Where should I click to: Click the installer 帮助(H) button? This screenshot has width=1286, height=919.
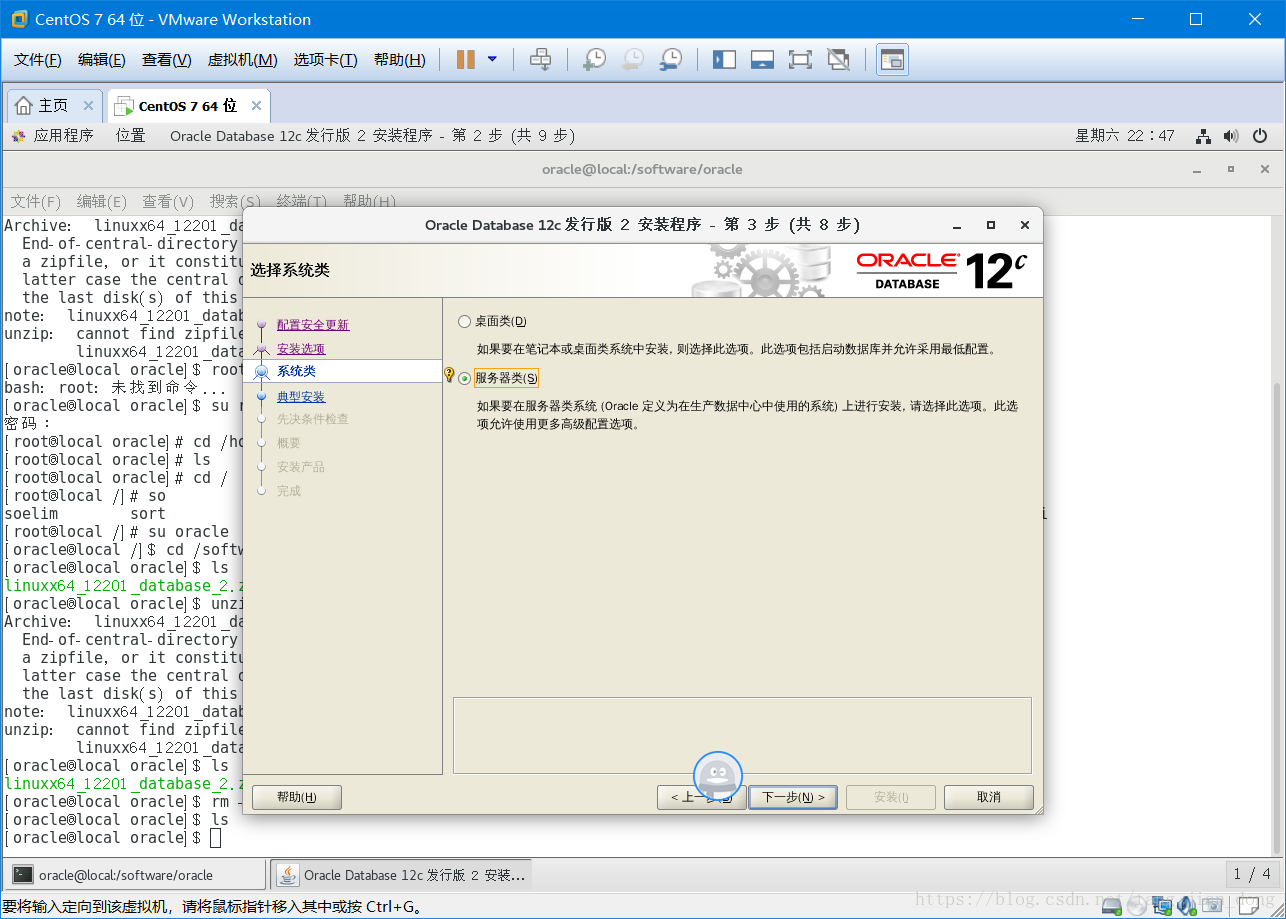point(297,797)
